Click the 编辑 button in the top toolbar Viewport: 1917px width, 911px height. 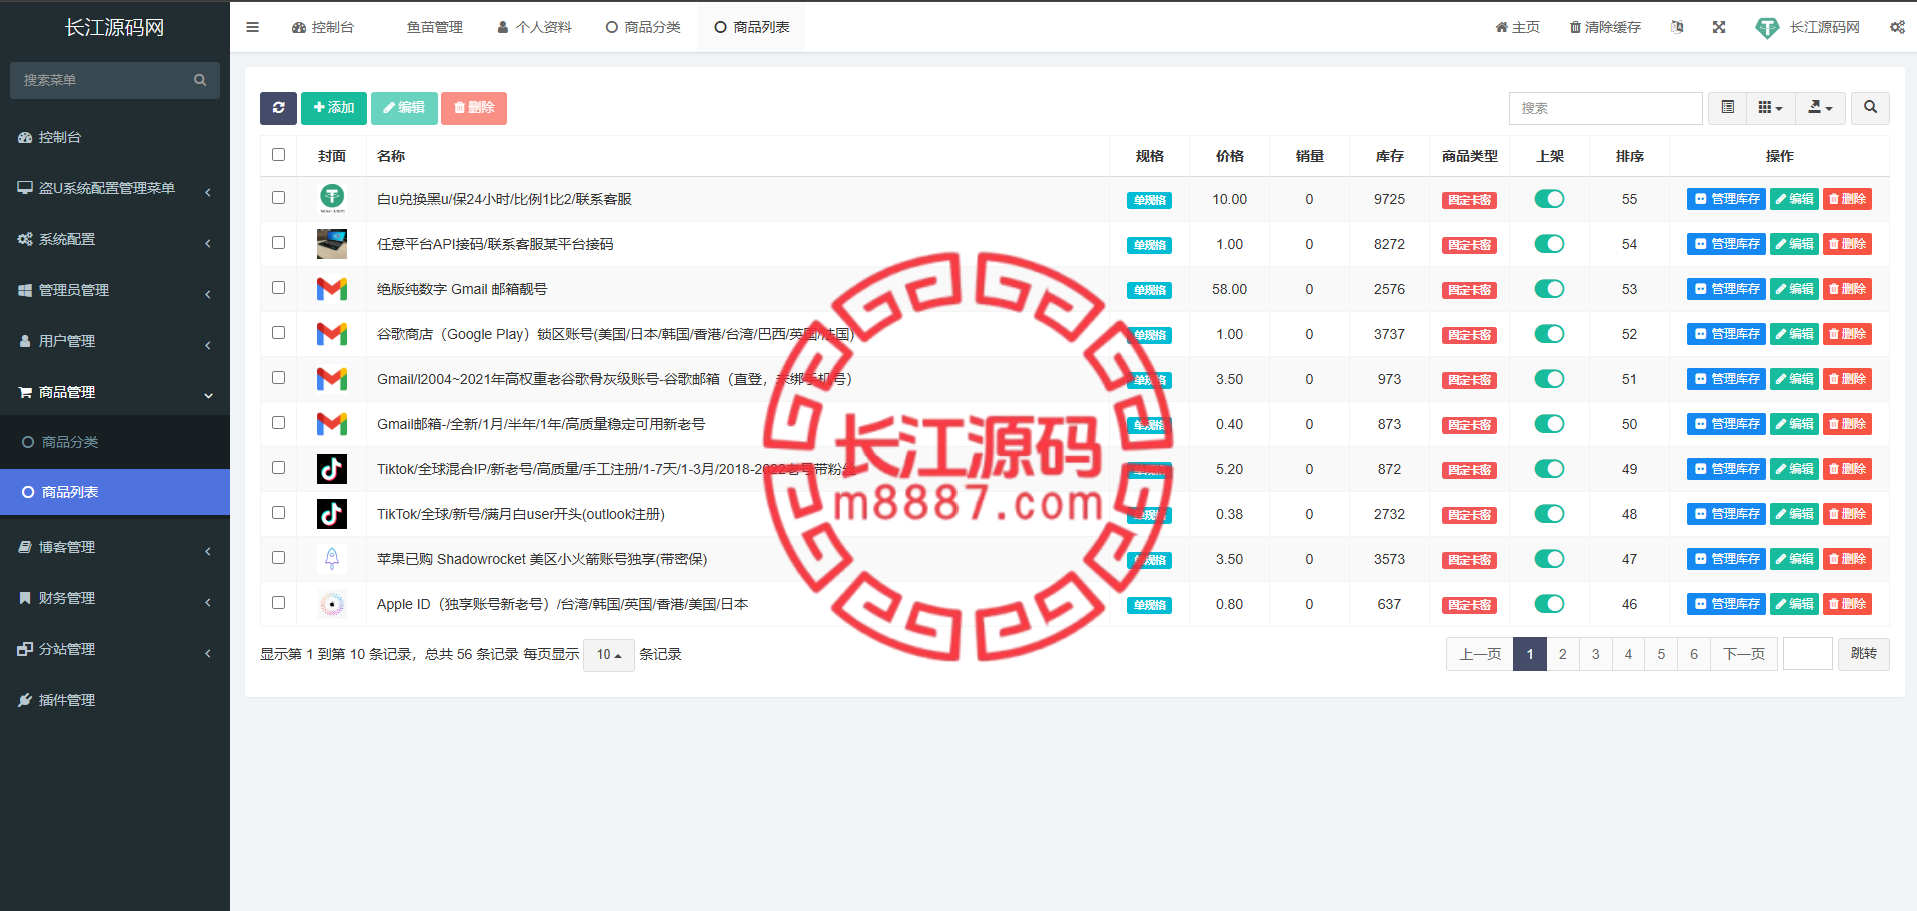click(x=404, y=108)
